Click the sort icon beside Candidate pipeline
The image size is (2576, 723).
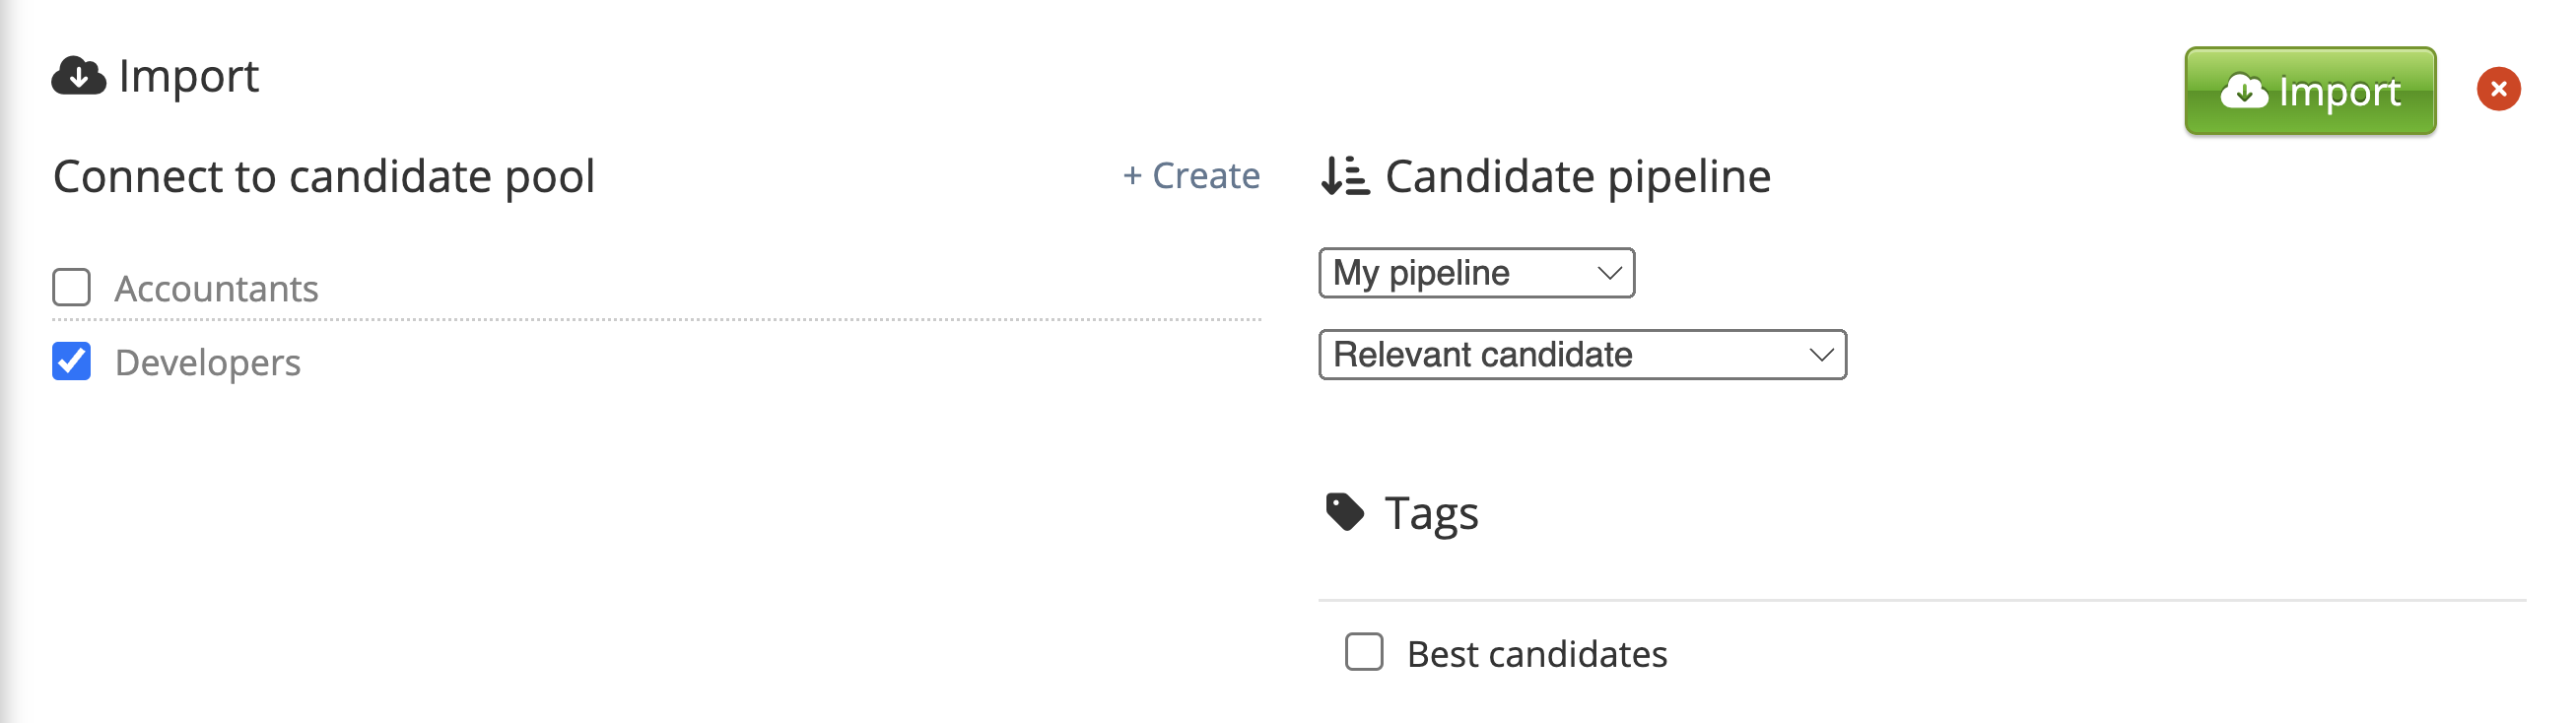click(1344, 176)
